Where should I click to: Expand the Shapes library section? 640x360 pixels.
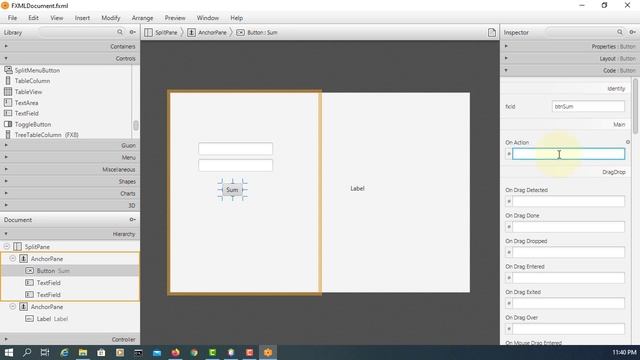click(x=70, y=181)
